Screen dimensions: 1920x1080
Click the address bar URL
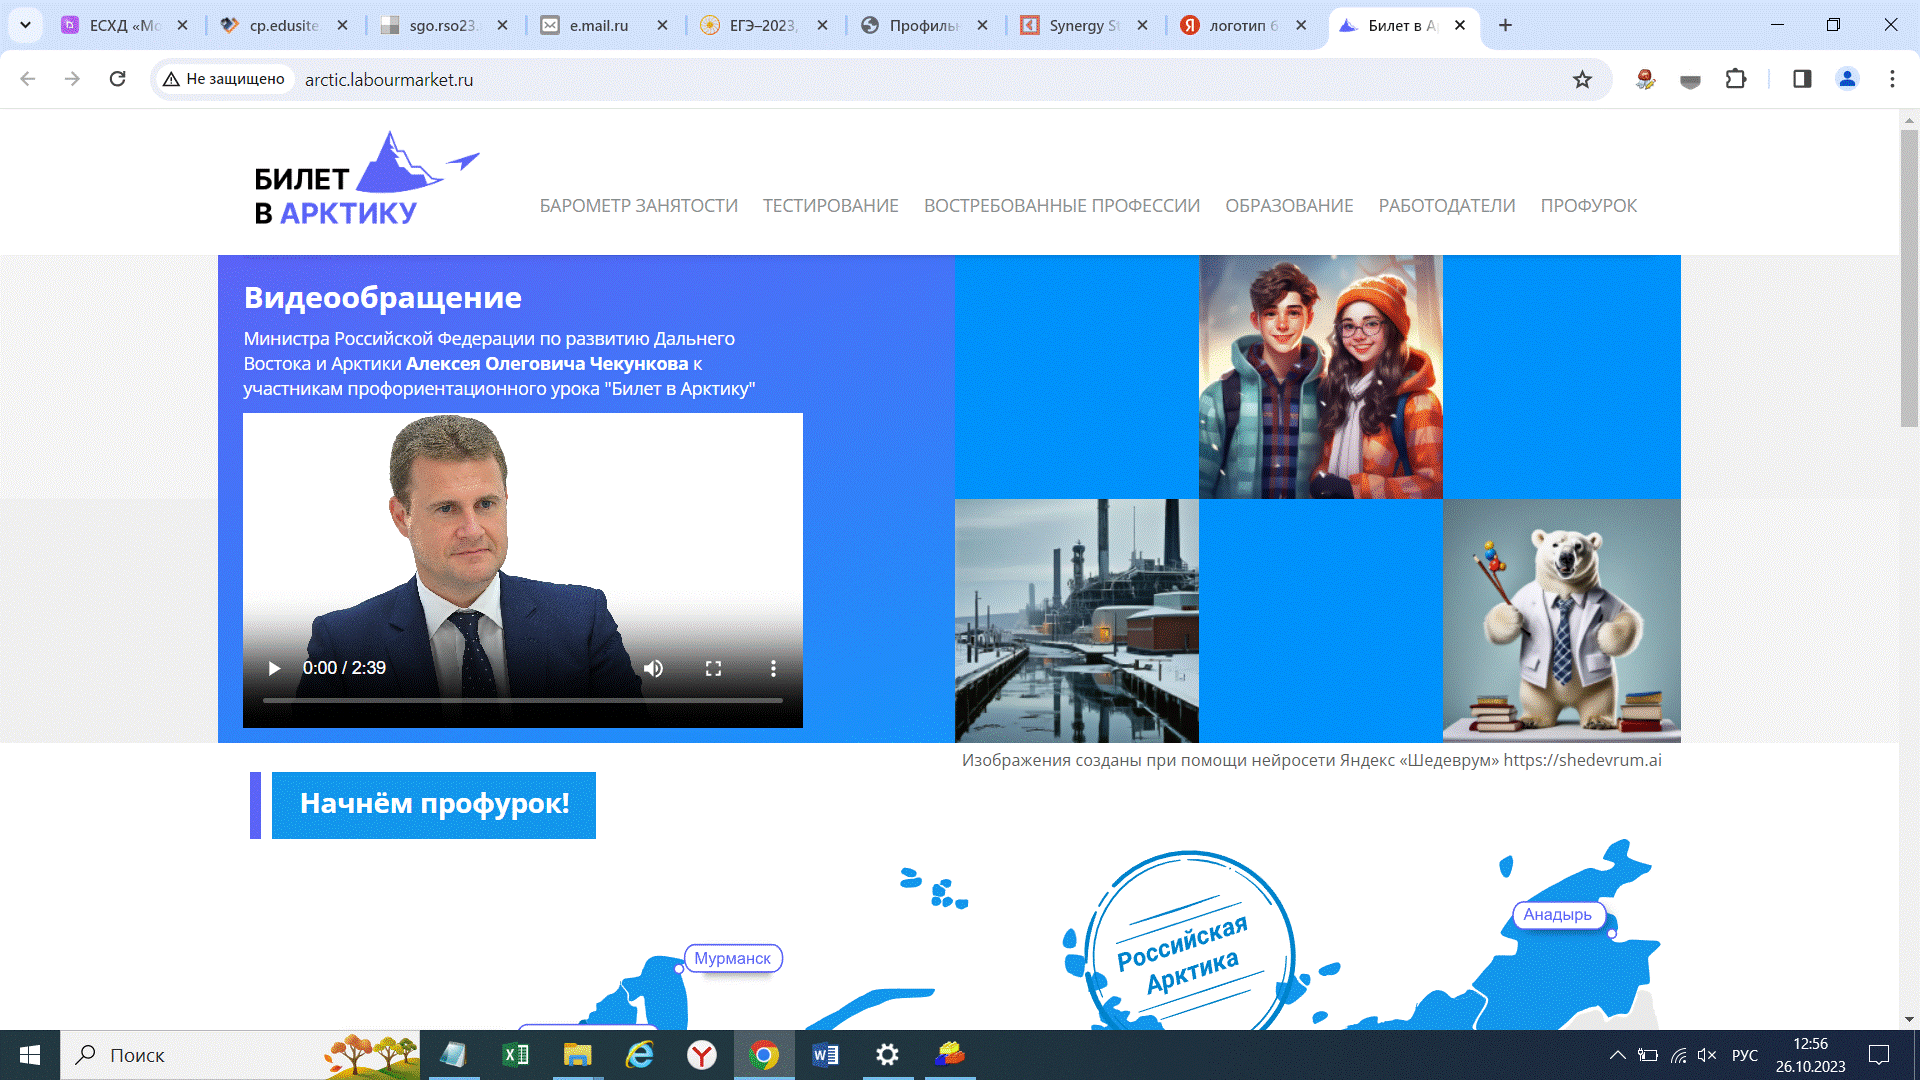coord(389,80)
